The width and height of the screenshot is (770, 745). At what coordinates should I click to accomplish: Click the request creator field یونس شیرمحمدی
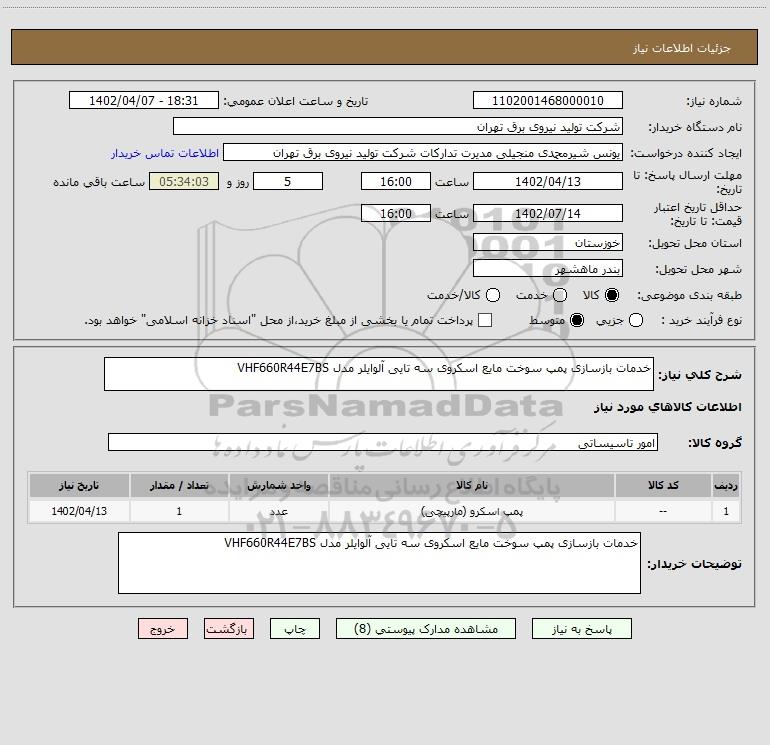[423, 153]
